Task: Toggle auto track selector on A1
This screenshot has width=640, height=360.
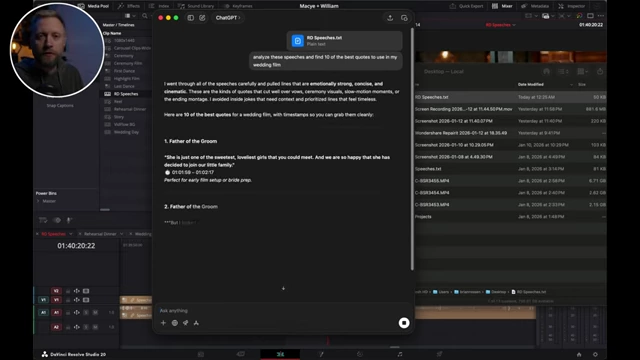Action: (77, 313)
